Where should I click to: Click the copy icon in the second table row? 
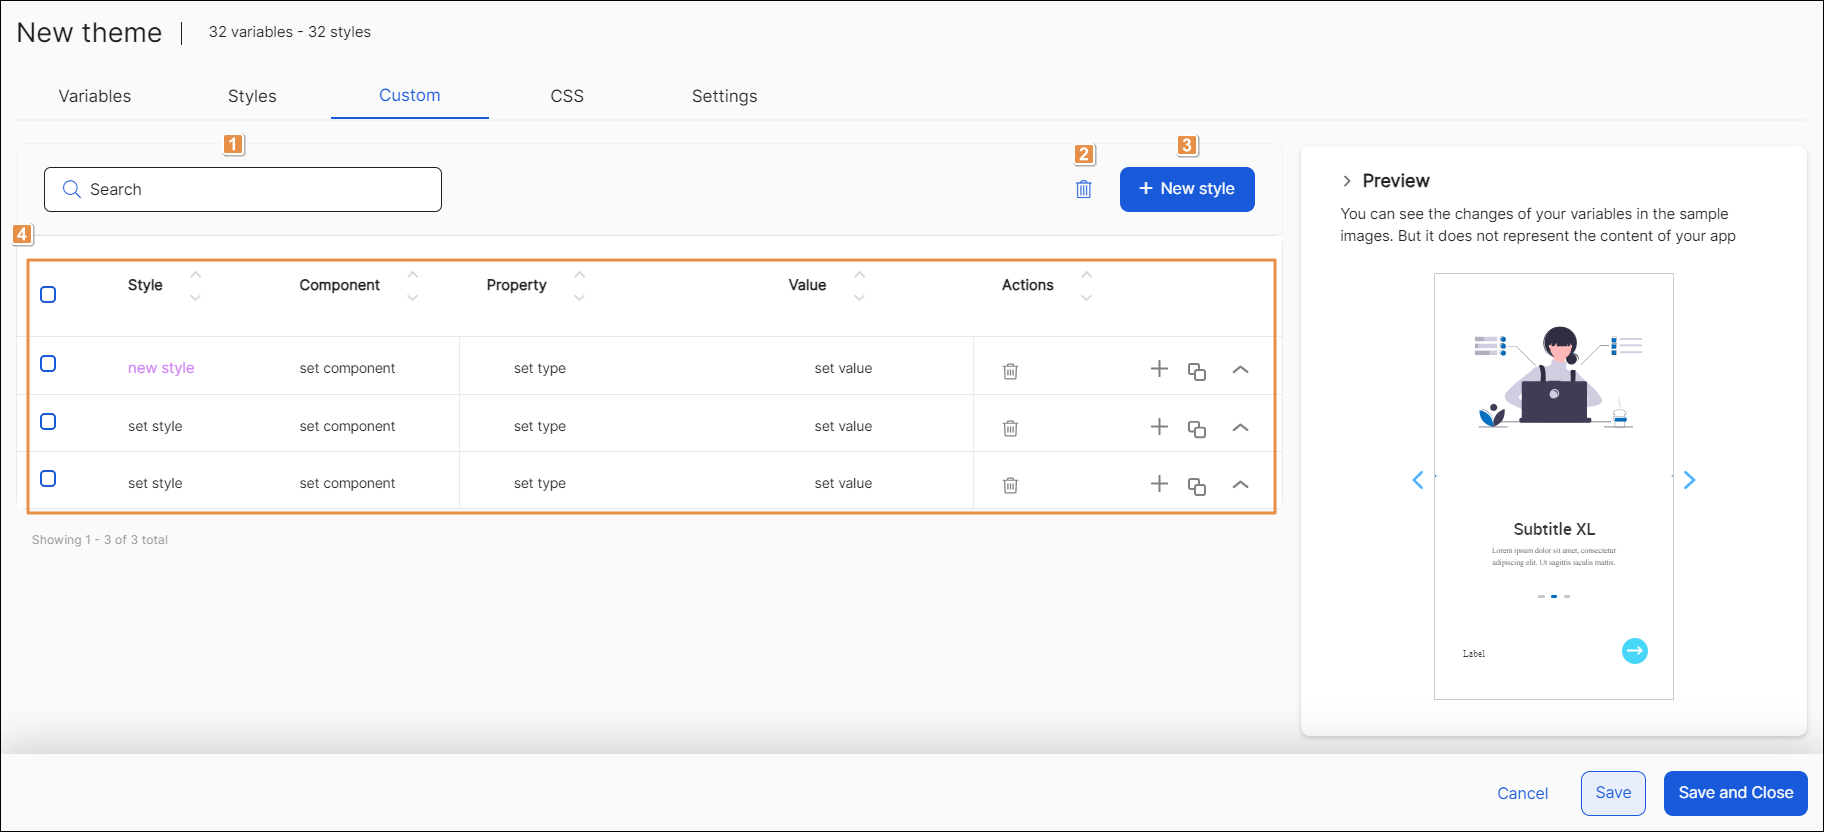coord(1196,428)
